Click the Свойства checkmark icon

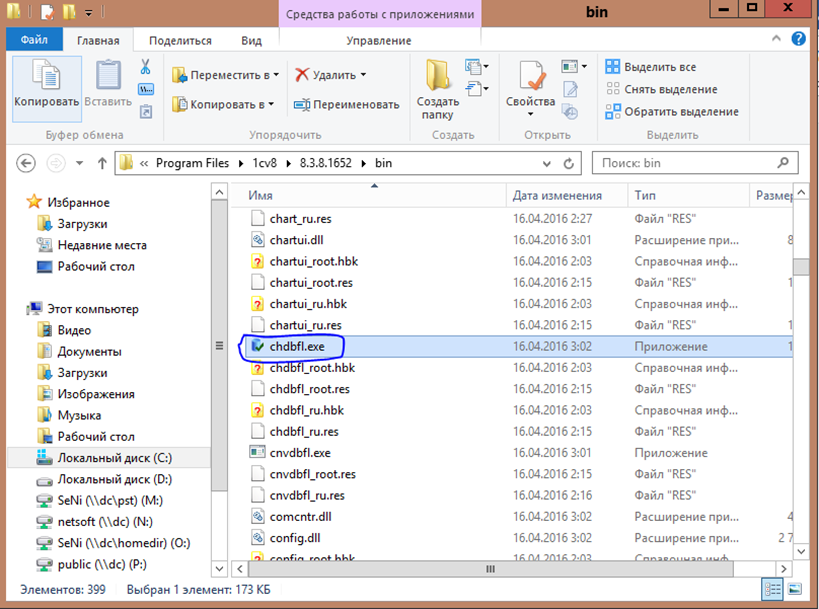[x=530, y=80]
